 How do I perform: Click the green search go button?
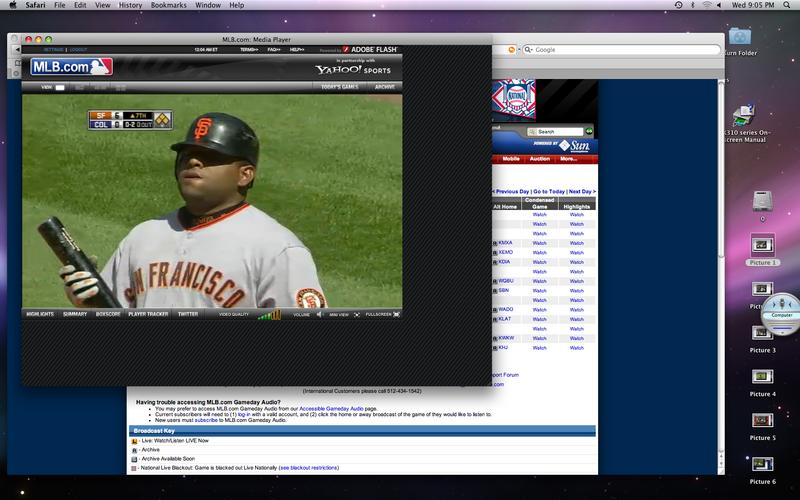pos(589,132)
